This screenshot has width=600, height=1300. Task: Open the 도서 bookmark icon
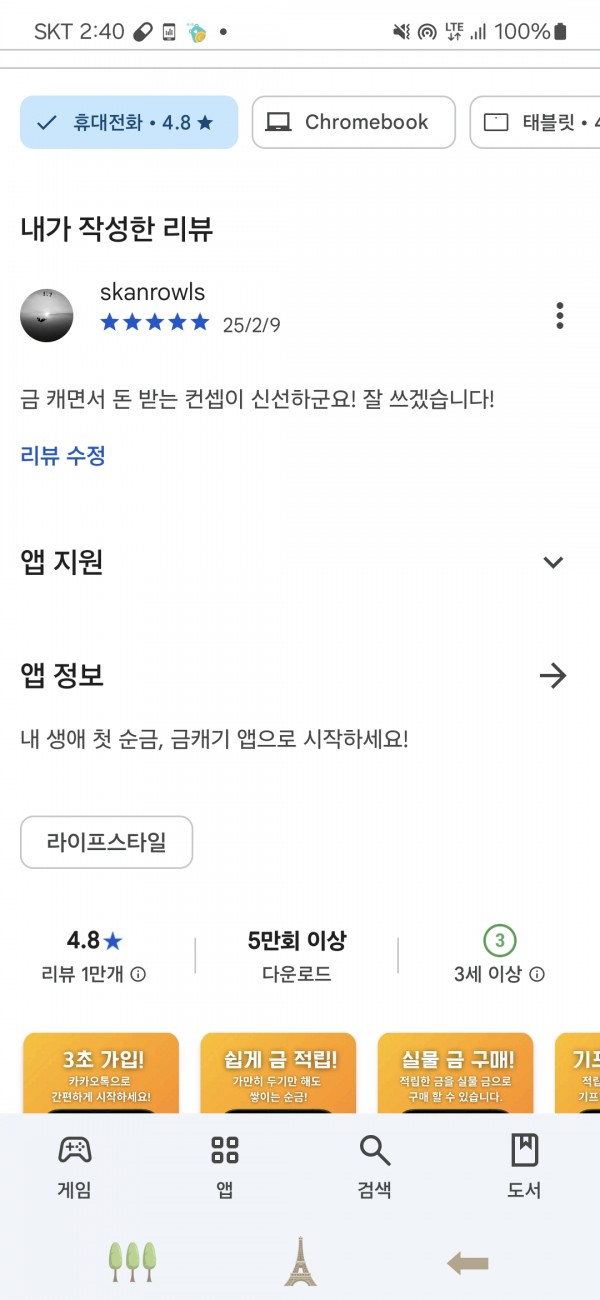tap(524, 1150)
